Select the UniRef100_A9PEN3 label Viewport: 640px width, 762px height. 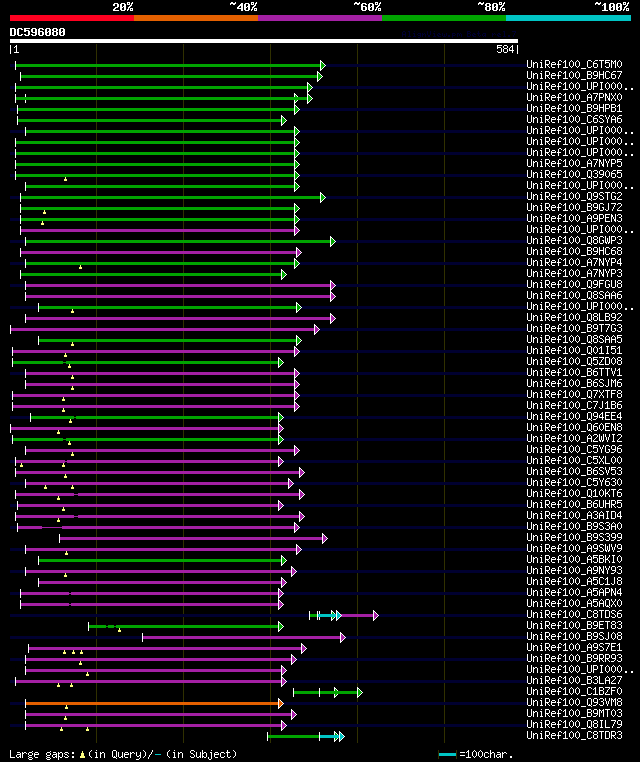574,218
